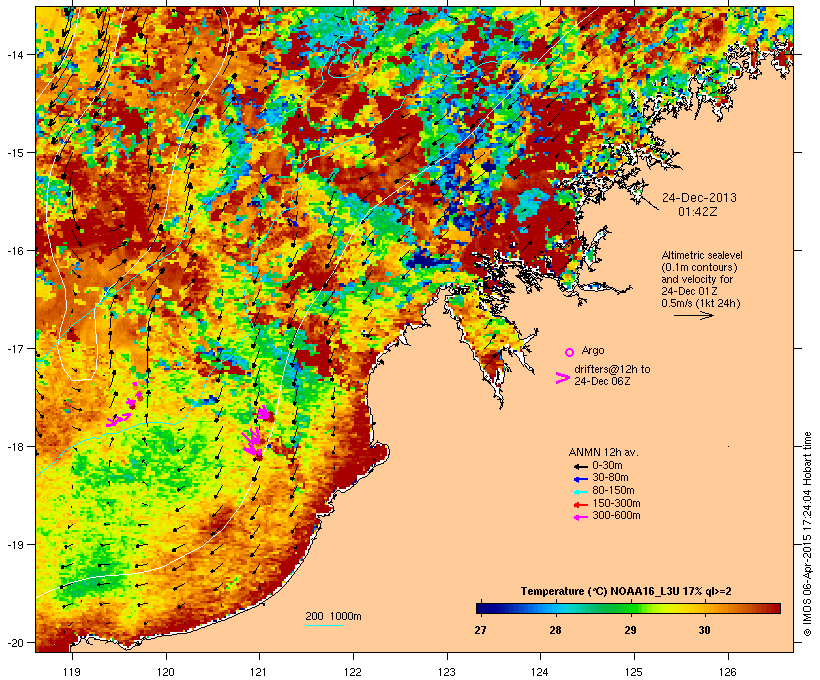Viewport: 820px width, 680px height.
Task: Click the 120 longitude axis label
Action: (166, 672)
